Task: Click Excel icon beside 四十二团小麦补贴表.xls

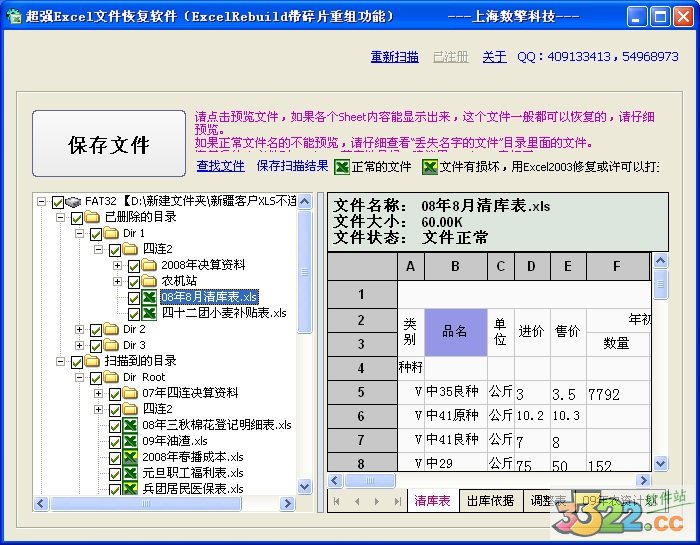Action: pos(149,313)
